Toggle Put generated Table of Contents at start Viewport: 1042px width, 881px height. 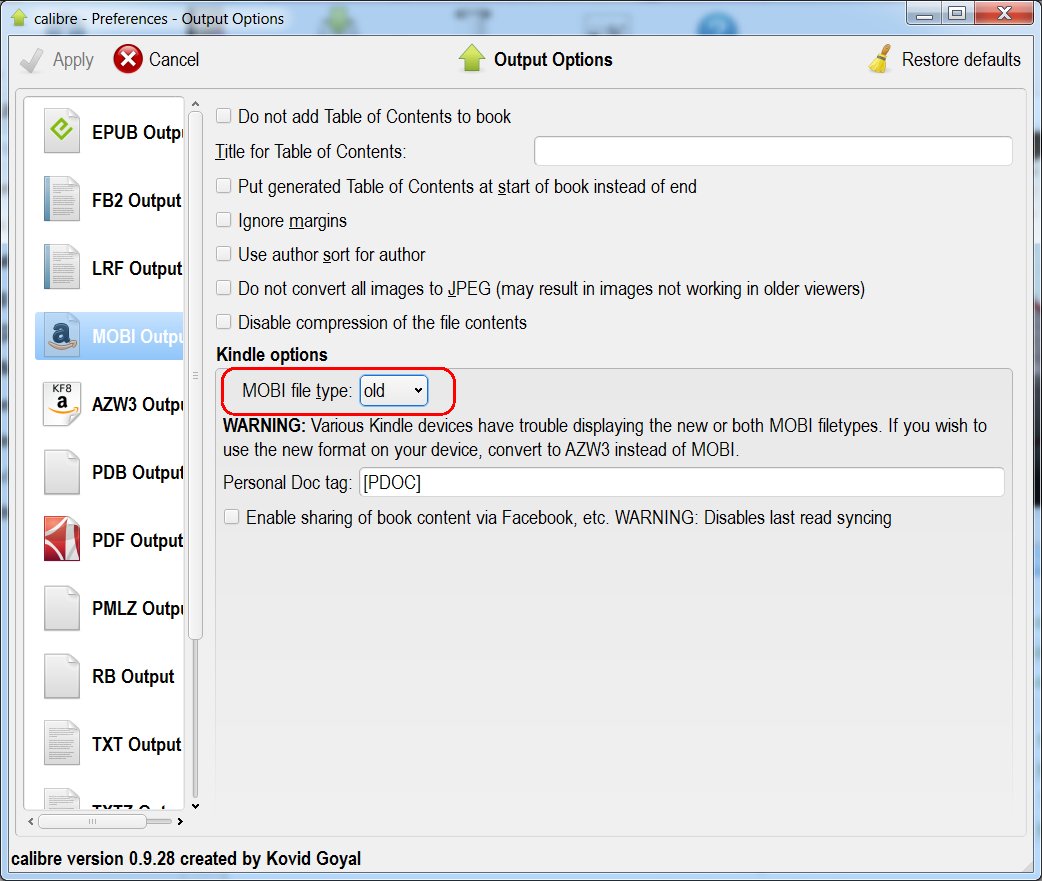(224, 185)
